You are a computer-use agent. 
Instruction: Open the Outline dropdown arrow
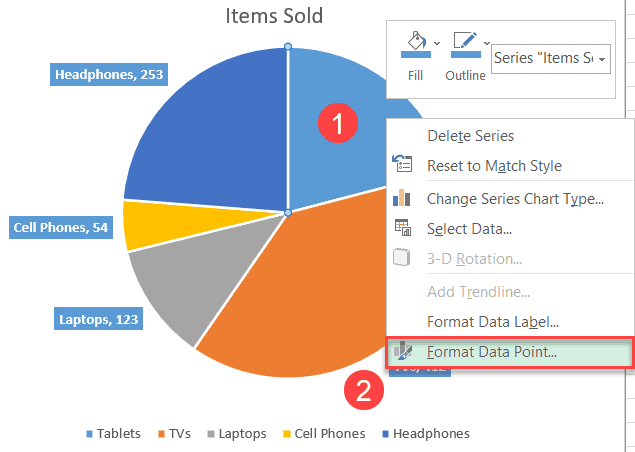click(x=488, y=42)
